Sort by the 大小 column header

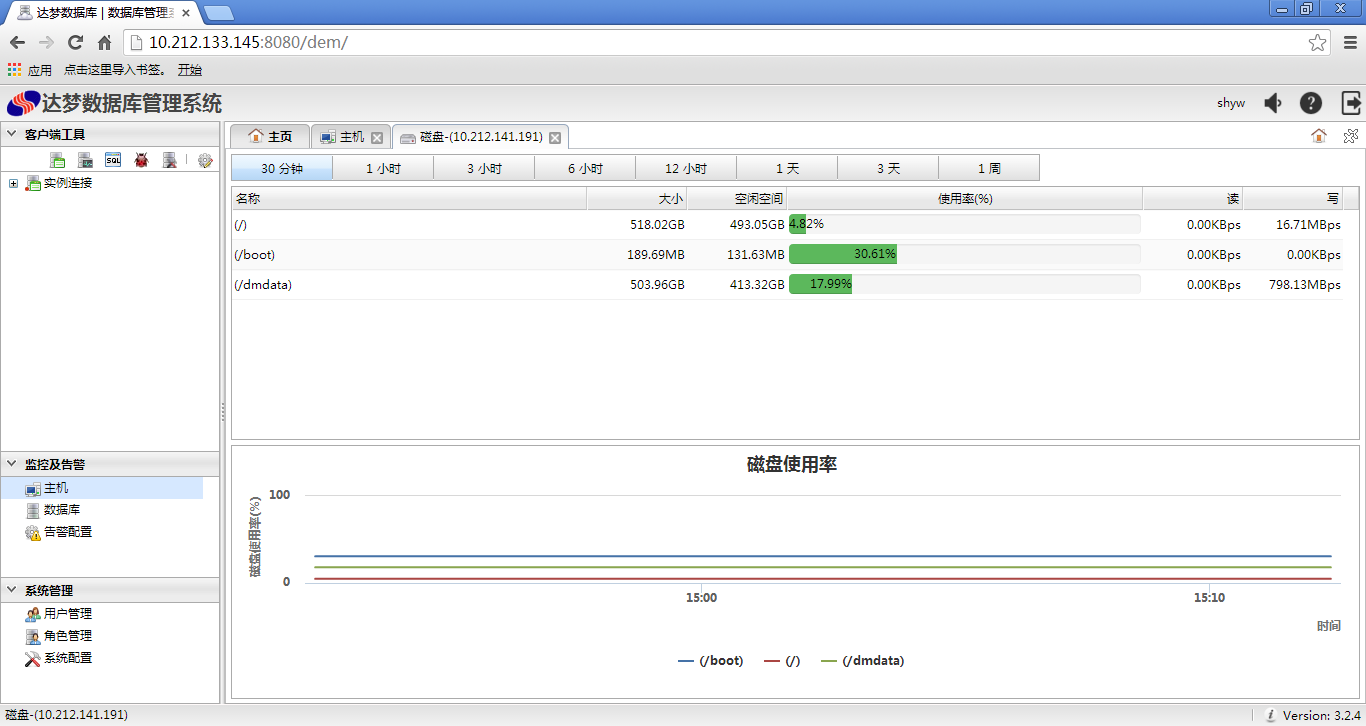click(637, 198)
